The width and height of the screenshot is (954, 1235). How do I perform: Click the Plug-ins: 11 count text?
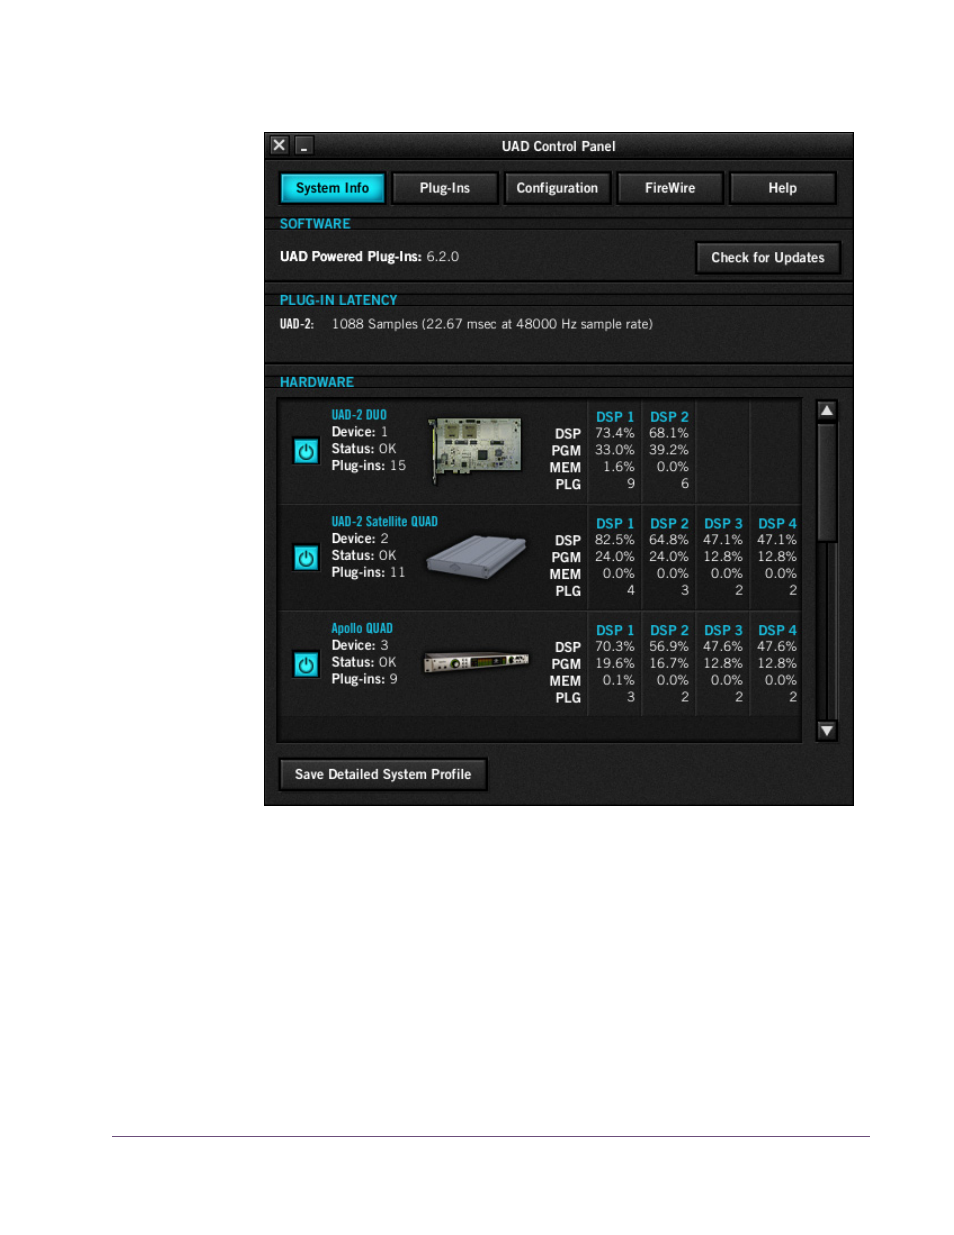pos(368,573)
